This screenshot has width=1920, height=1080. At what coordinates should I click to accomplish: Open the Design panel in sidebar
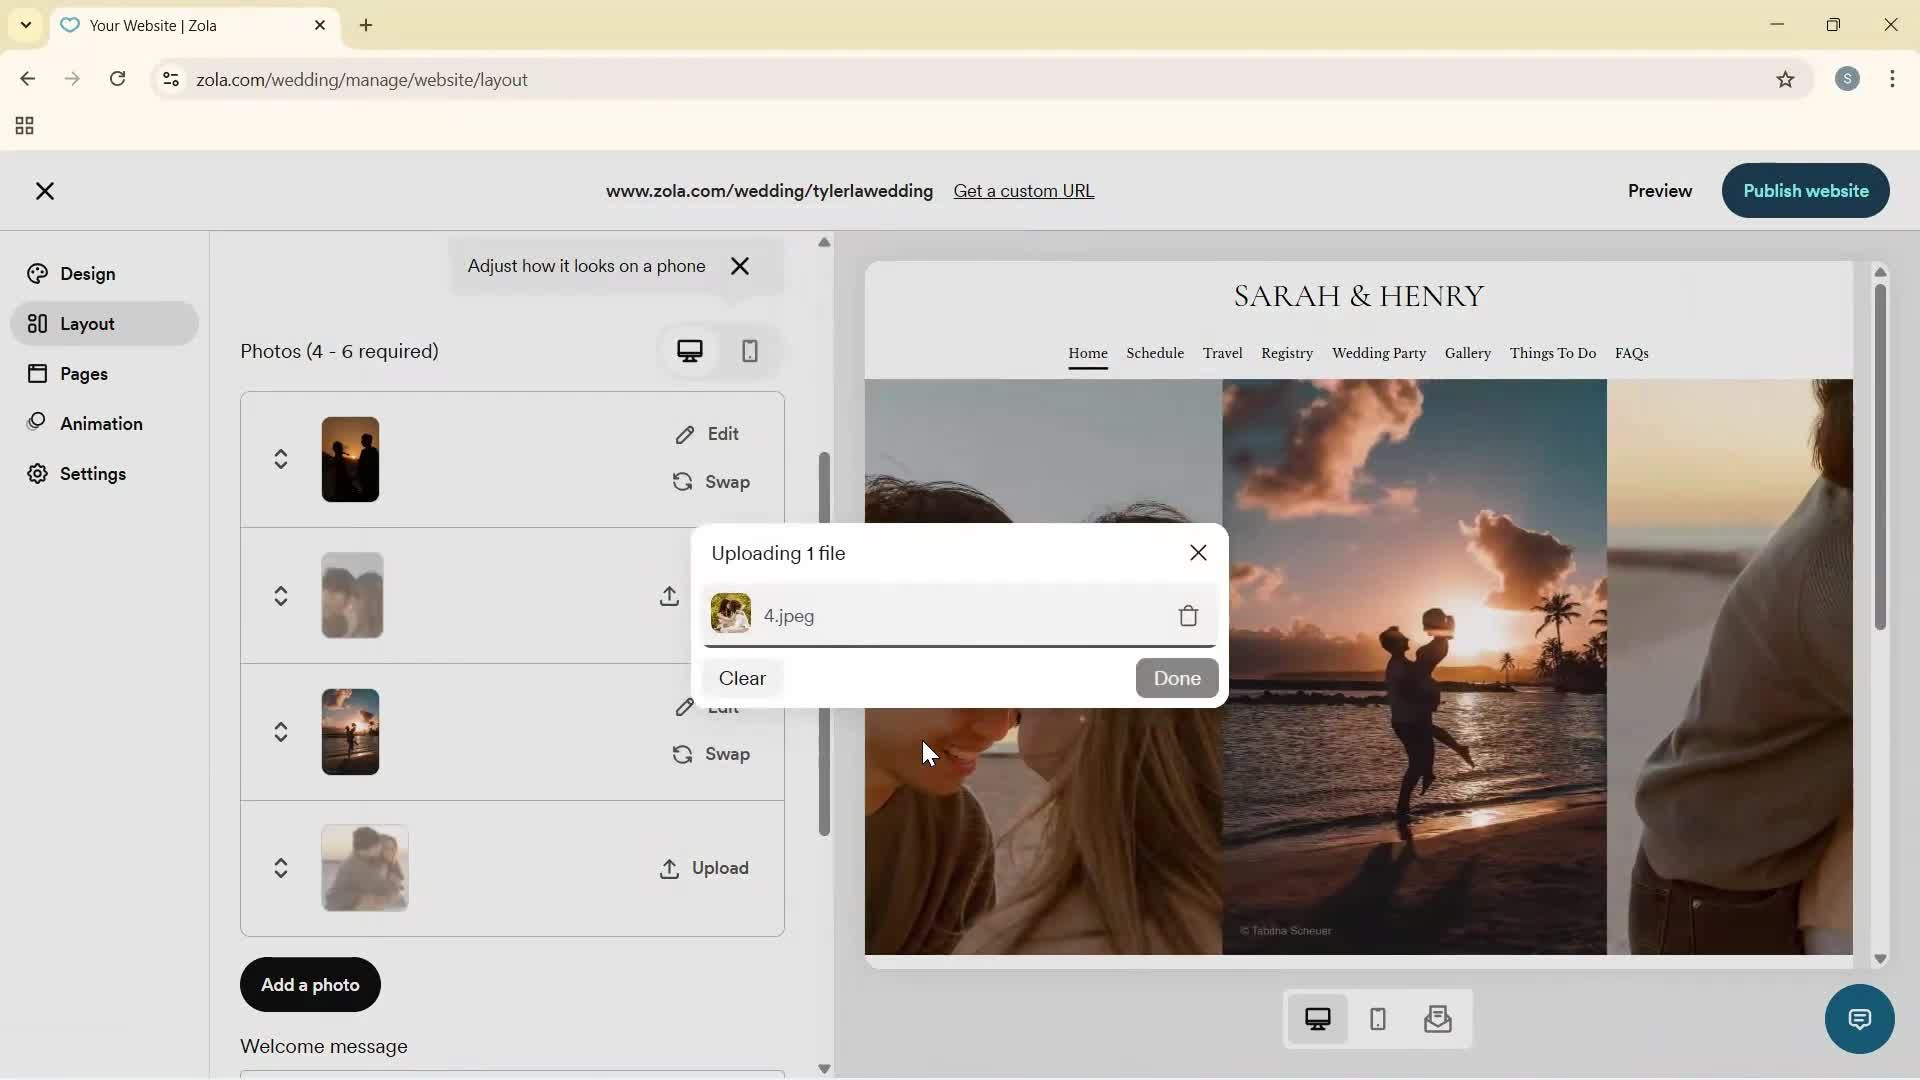click(85, 273)
